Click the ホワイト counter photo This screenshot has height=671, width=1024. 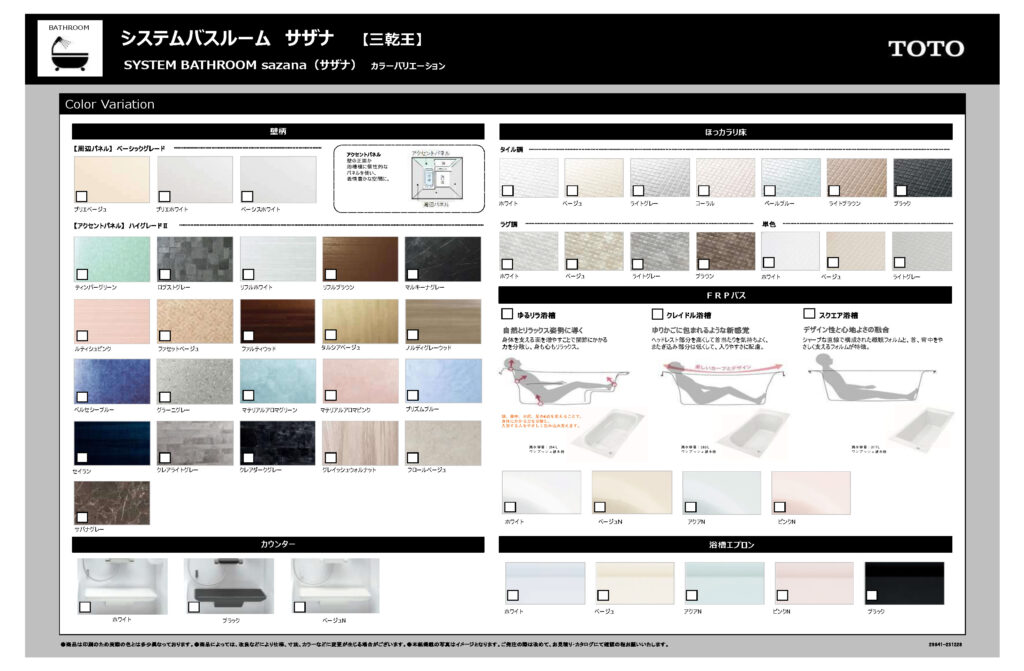pos(122,586)
